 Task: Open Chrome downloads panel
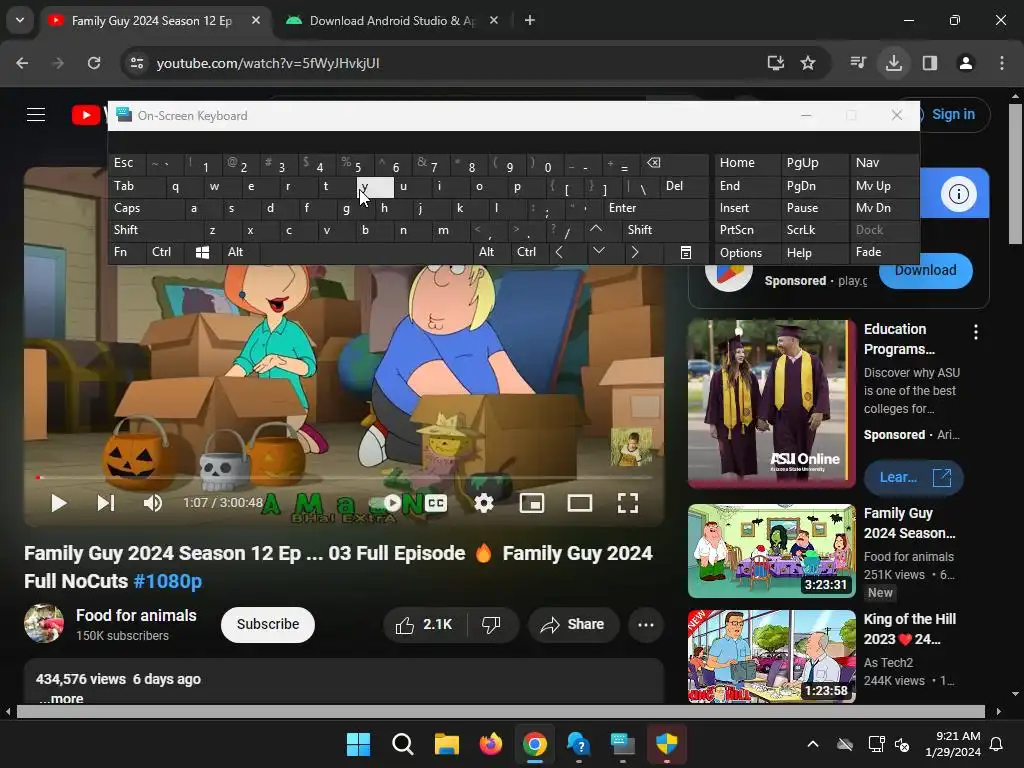click(894, 63)
